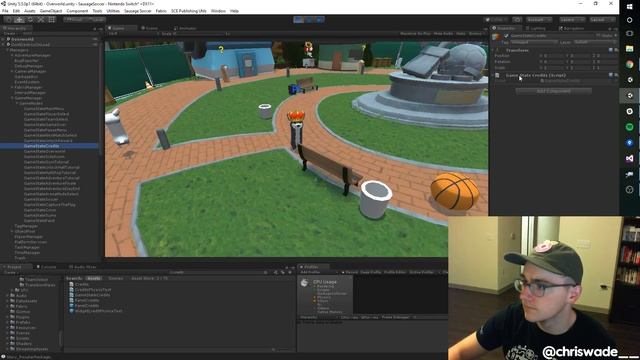Click search-by-label icon in Project panel
The height and width of the screenshot is (360, 640).
(283, 272)
